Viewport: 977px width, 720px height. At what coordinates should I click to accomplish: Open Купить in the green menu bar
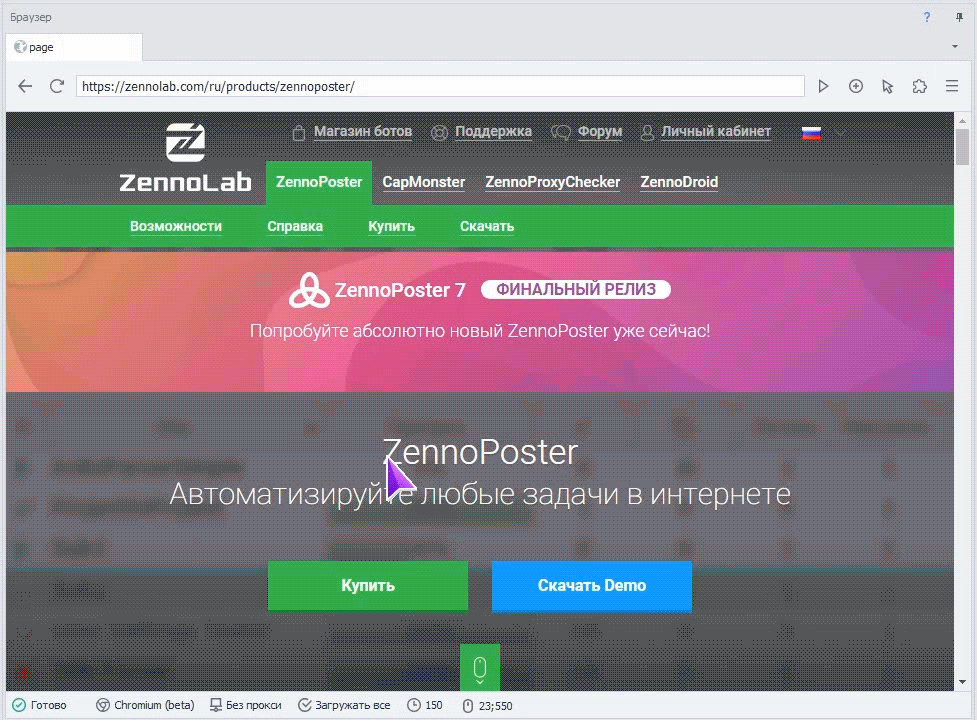click(391, 226)
